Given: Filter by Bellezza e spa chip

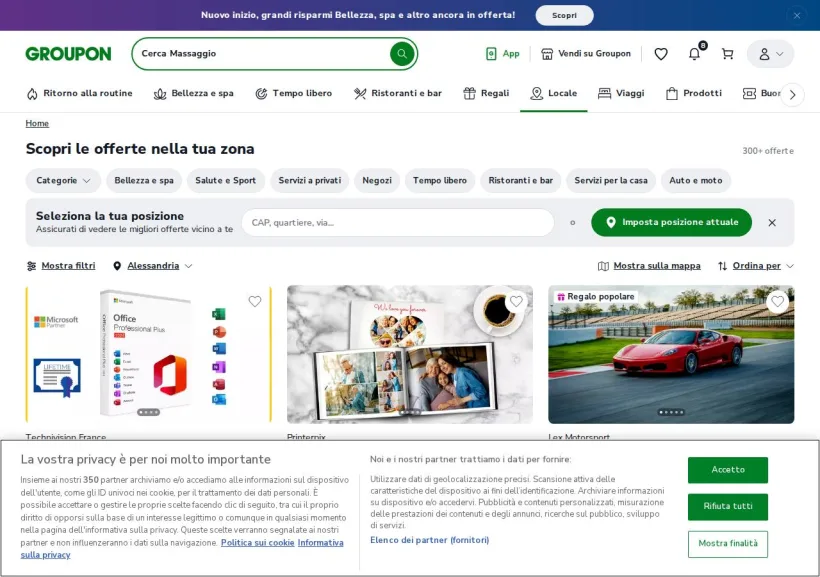Looking at the screenshot, I should coord(144,180).
